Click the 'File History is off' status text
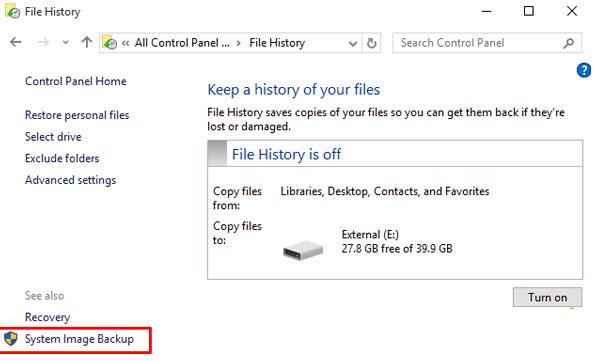The height and width of the screenshot is (361, 596). click(x=286, y=154)
